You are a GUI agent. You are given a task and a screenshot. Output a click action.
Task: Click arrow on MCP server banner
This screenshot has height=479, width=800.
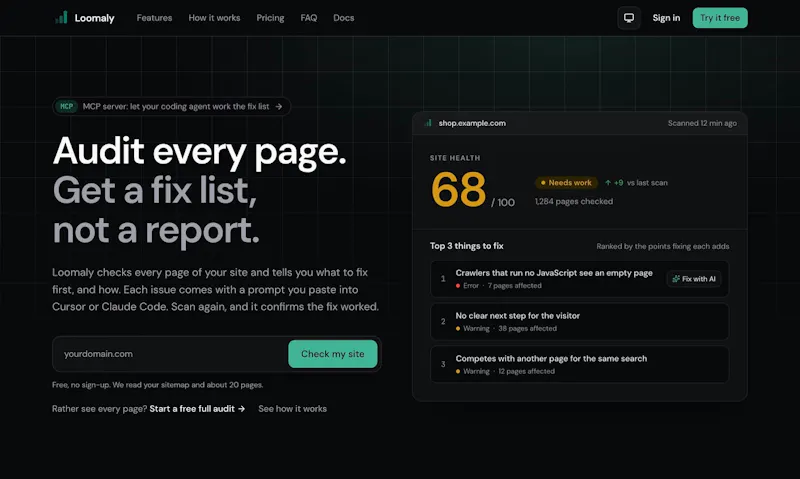point(279,106)
